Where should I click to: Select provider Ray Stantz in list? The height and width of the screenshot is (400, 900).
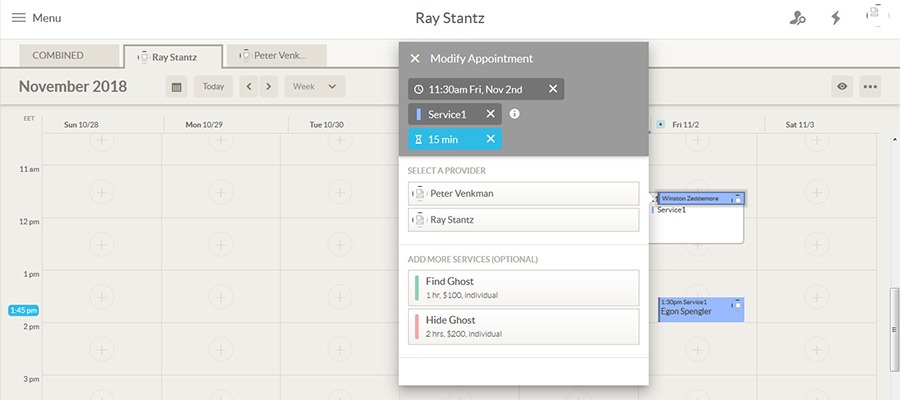coord(523,220)
